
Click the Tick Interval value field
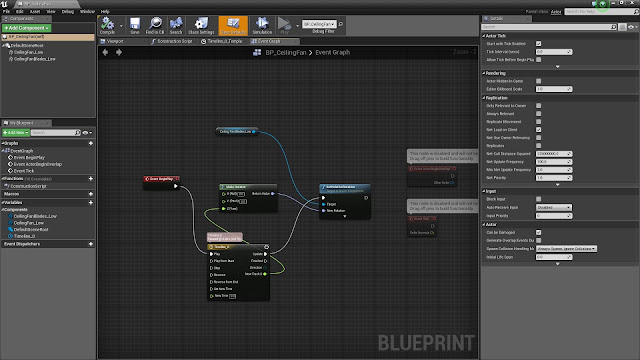554,52
